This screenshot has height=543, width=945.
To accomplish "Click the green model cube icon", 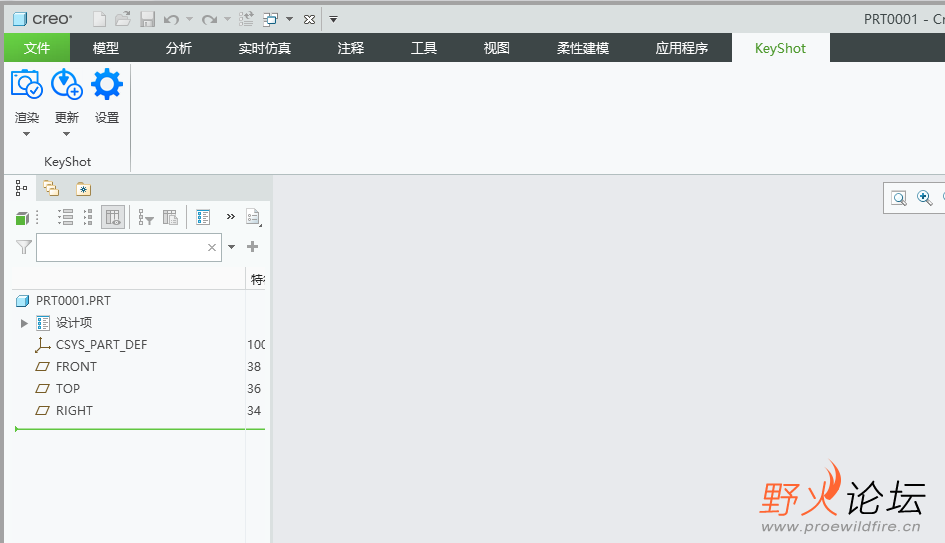I will tap(22, 218).
